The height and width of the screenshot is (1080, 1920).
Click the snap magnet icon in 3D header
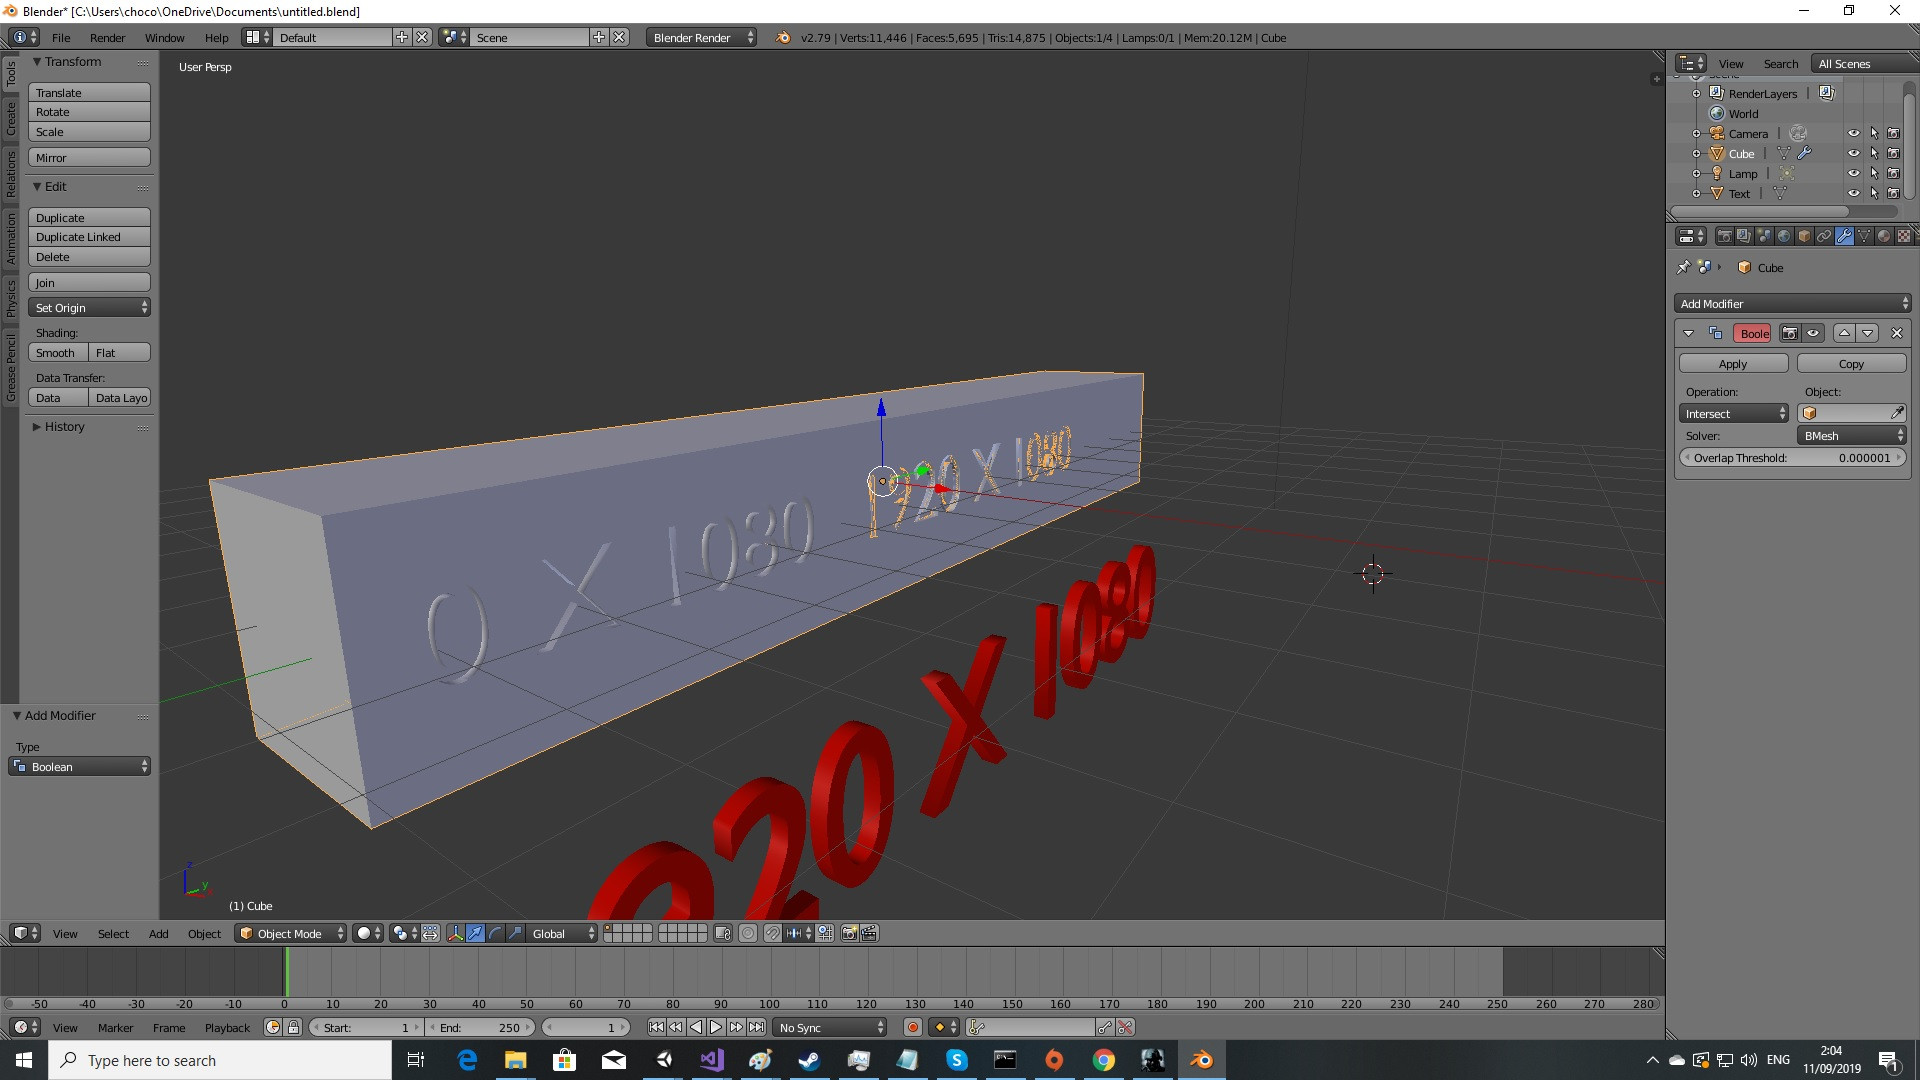tap(772, 933)
